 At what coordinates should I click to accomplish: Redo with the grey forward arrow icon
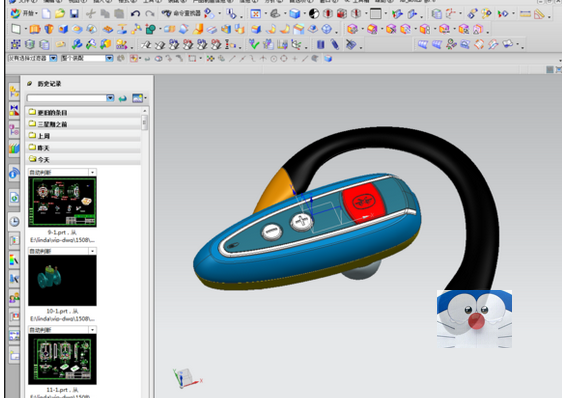tap(149, 14)
